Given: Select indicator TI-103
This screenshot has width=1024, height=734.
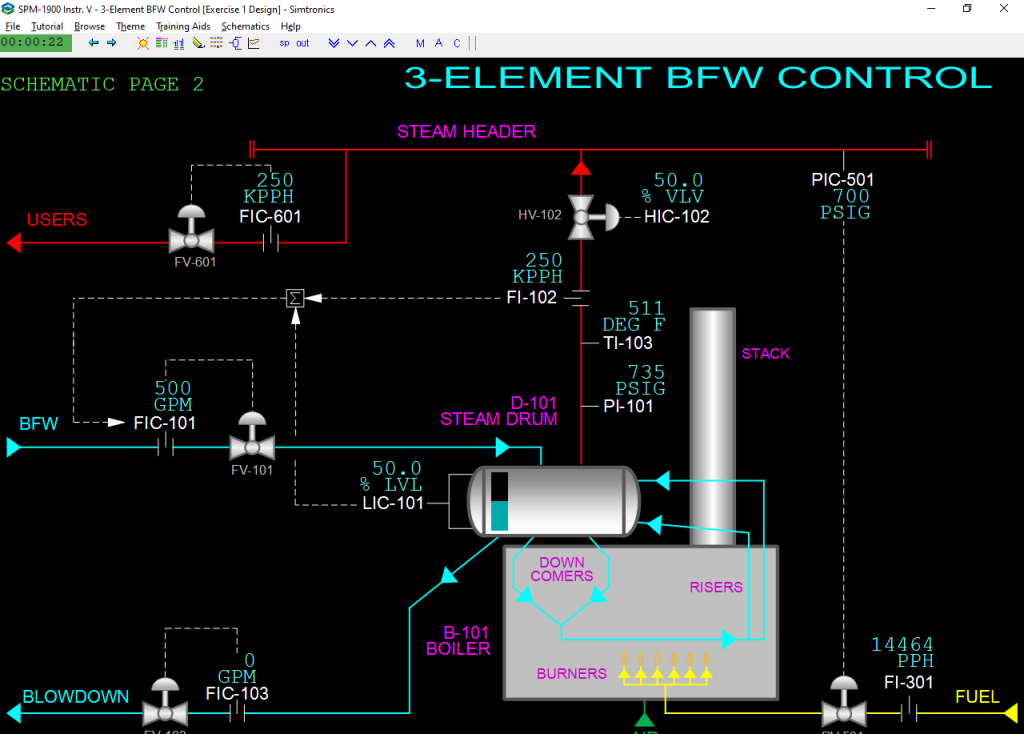Looking at the screenshot, I should click(x=628, y=342).
